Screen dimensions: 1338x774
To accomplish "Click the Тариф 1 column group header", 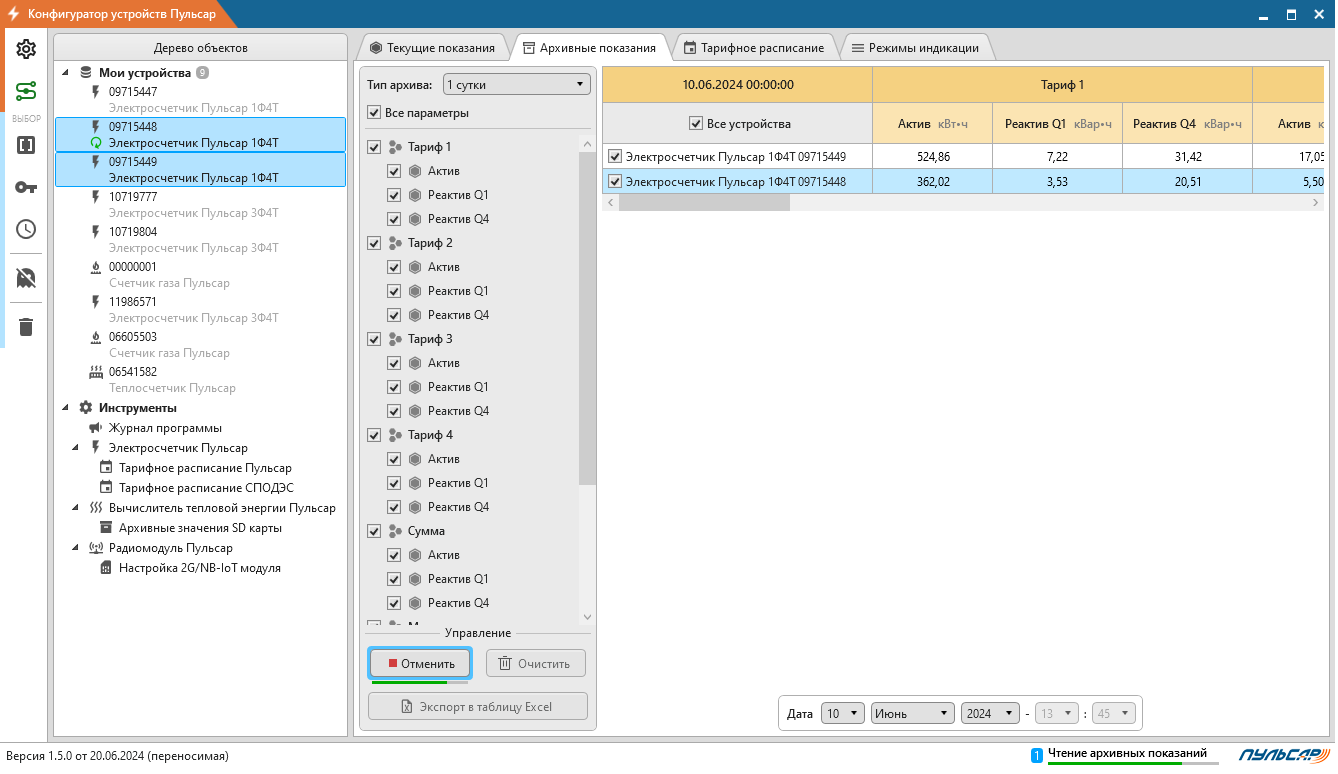I will pos(1062,85).
